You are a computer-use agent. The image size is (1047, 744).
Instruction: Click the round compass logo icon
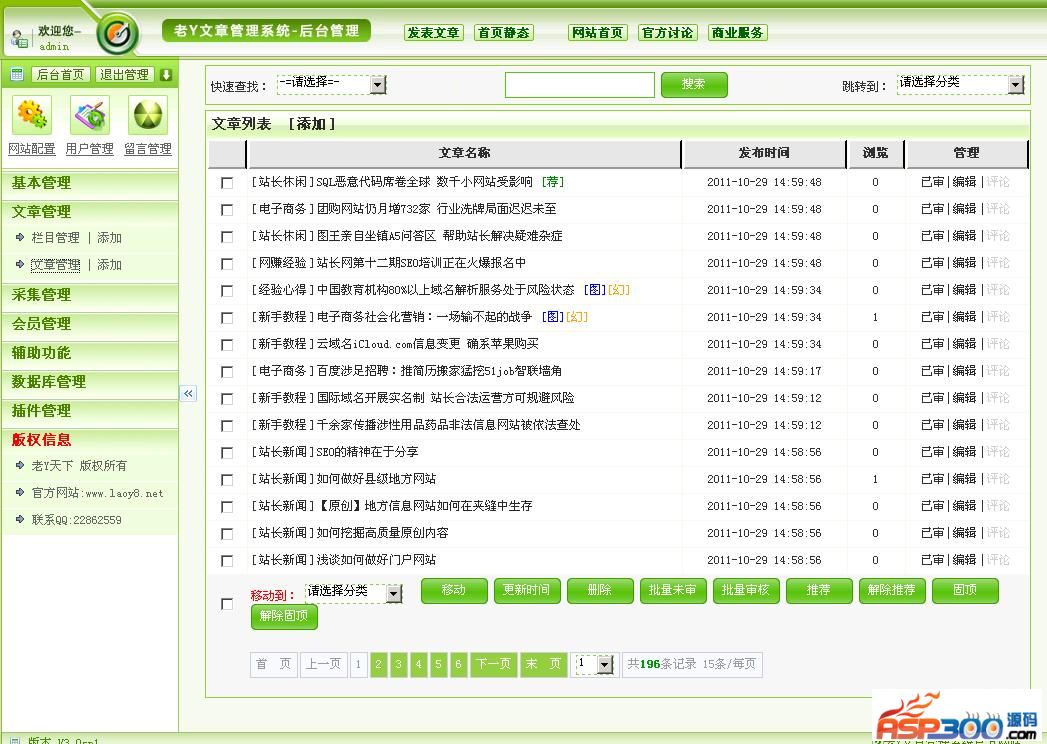[x=118, y=35]
